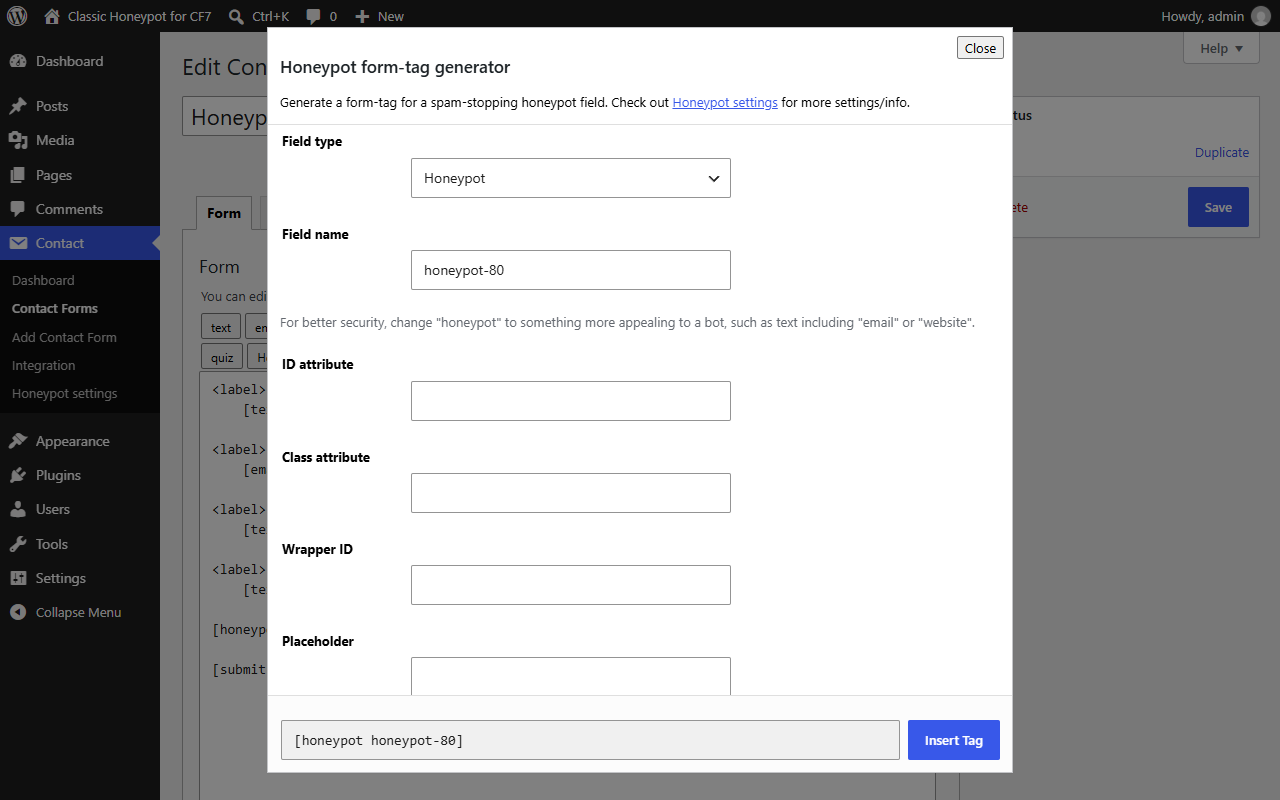The width and height of the screenshot is (1280, 800).
Task: Open the Tools menu
Action: pos(80,544)
